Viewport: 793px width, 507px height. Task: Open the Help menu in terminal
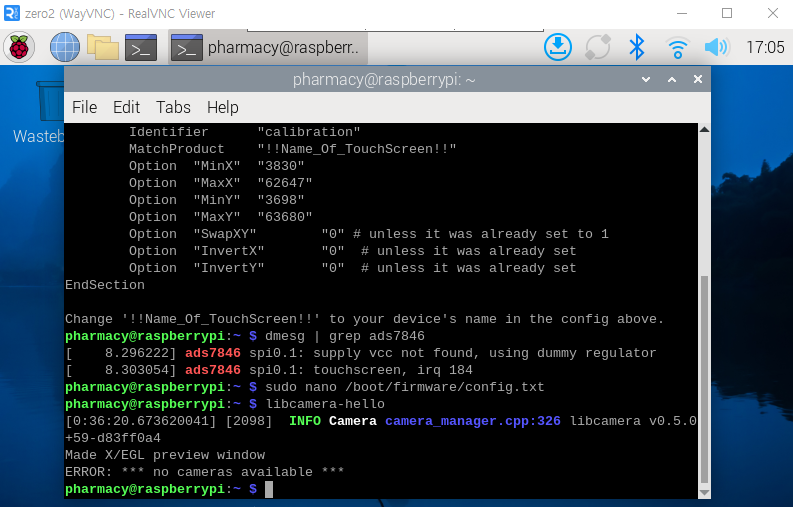[222, 107]
